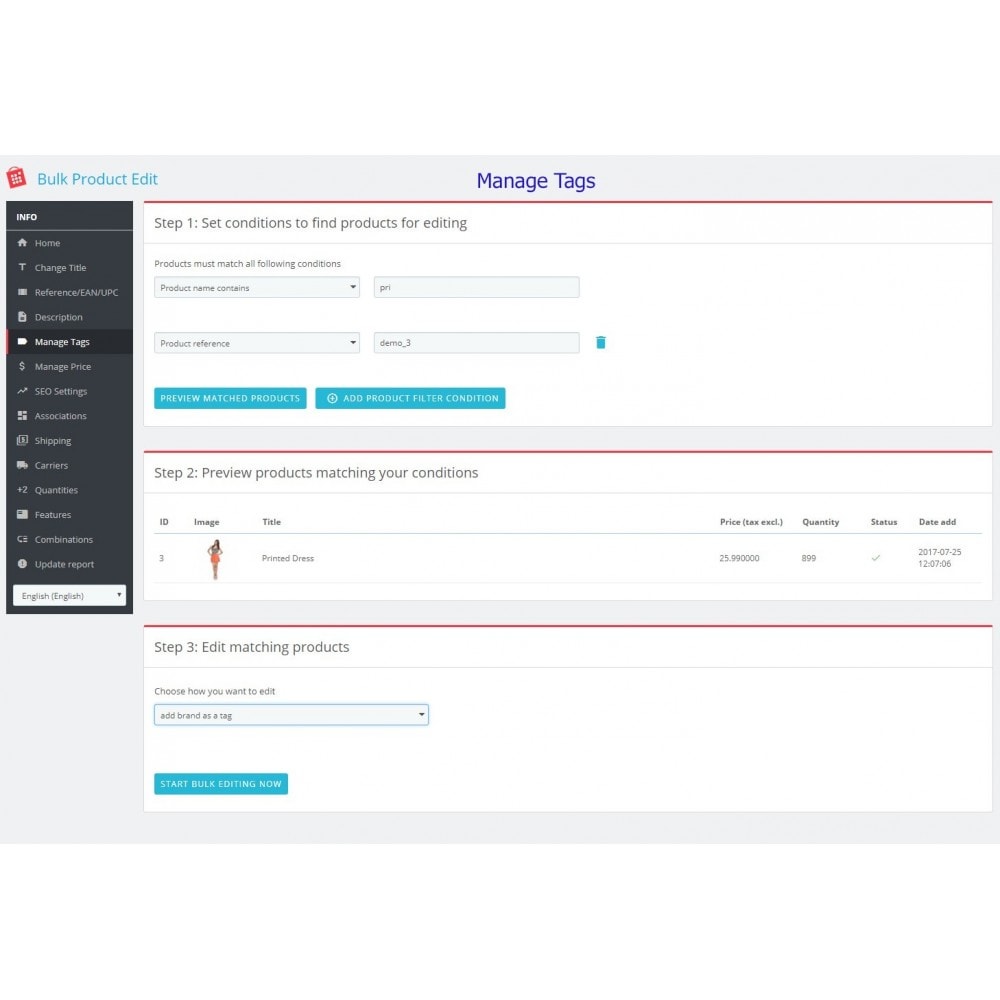Open the English language selector
1000x1000 pixels.
pos(69,596)
